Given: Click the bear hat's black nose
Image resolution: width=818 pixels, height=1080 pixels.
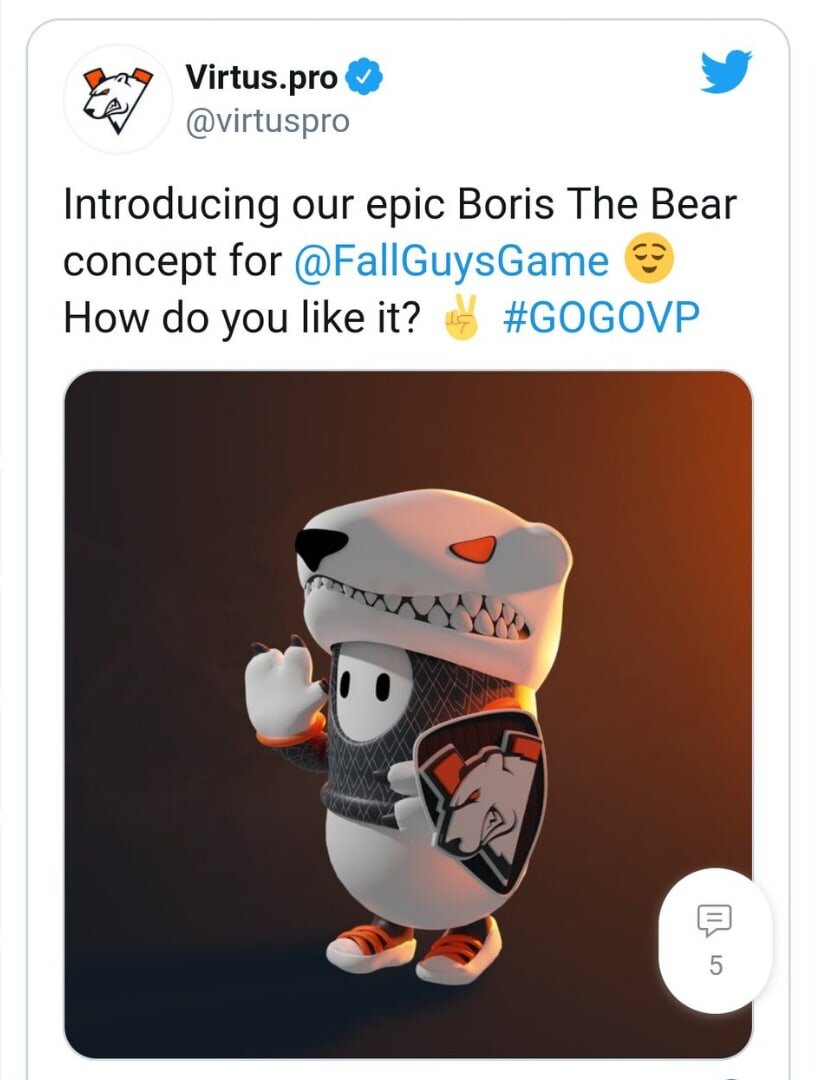Looking at the screenshot, I should click(321, 546).
